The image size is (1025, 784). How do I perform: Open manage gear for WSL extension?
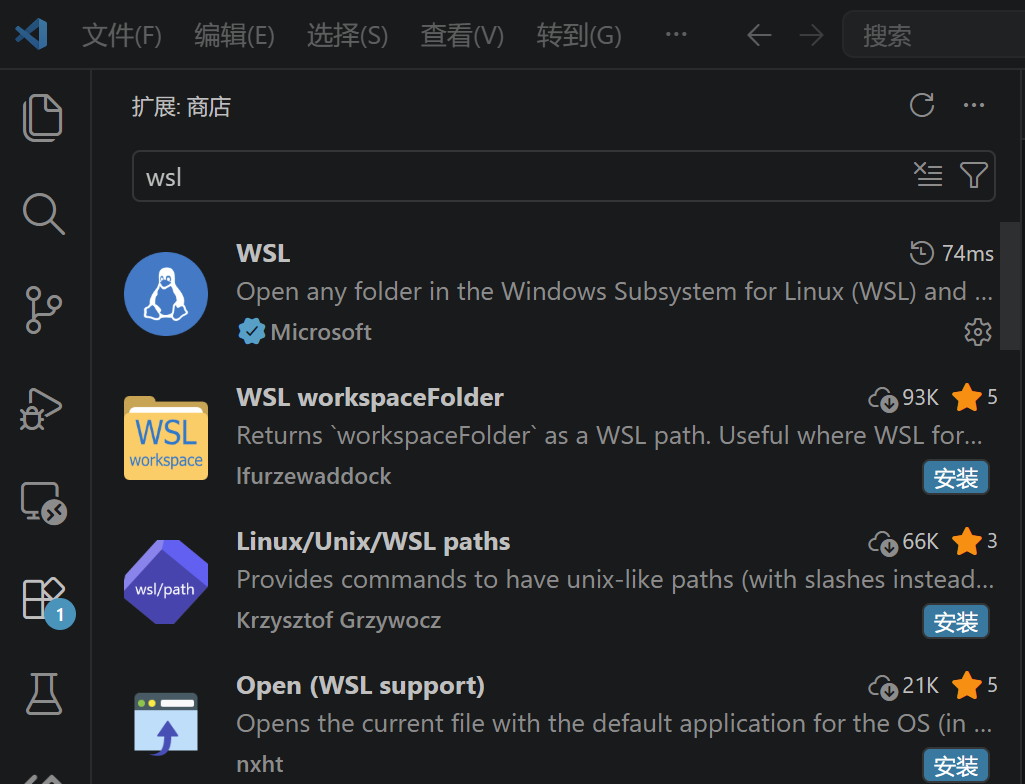point(977,332)
